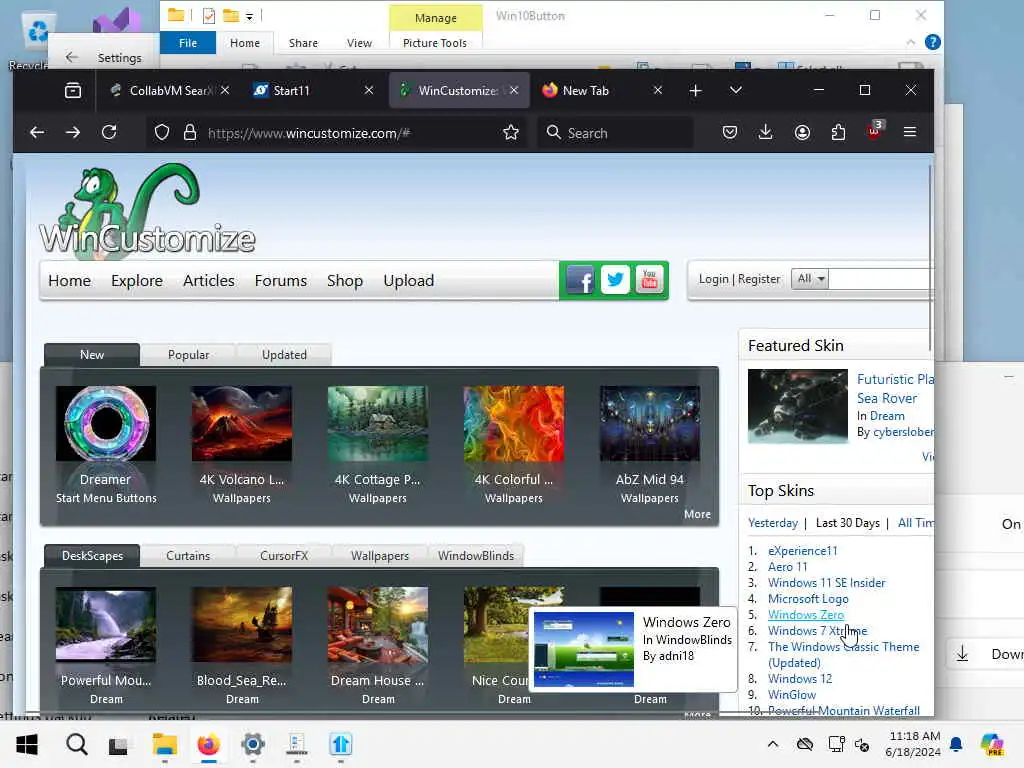The height and width of the screenshot is (768, 1024).
Task: Open WinCustomize Twitter icon
Action: tap(615, 280)
